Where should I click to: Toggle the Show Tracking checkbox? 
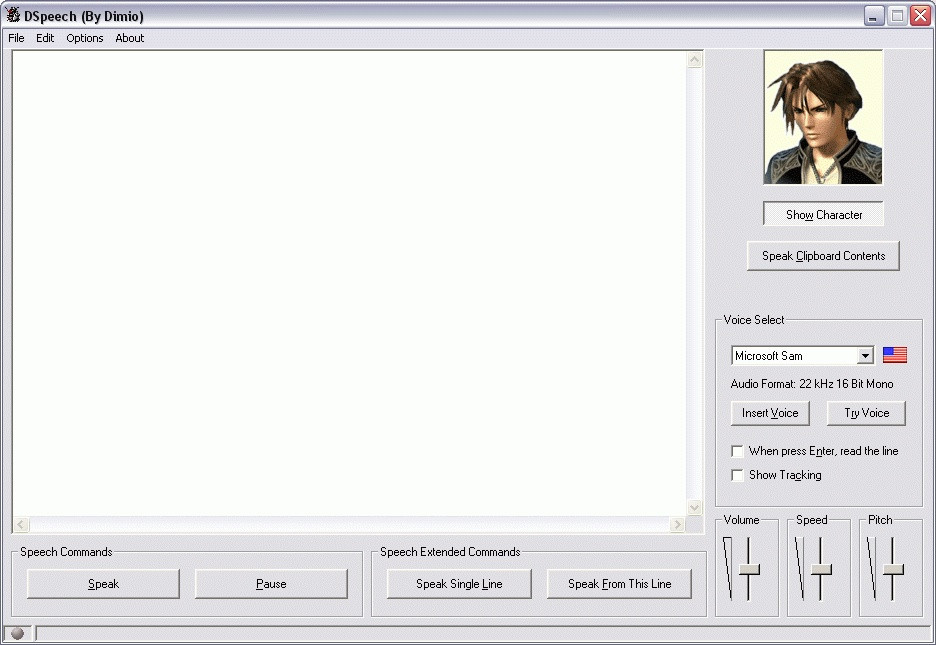click(737, 475)
